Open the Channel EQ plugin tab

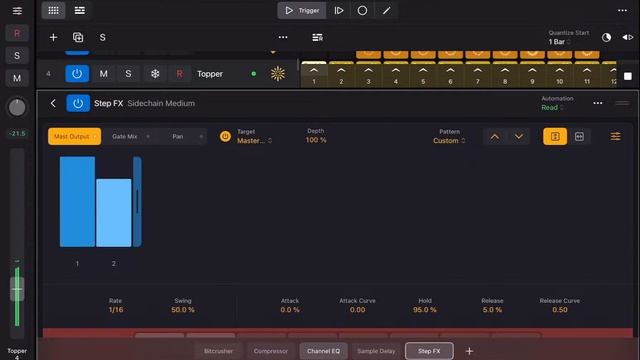(323, 351)
